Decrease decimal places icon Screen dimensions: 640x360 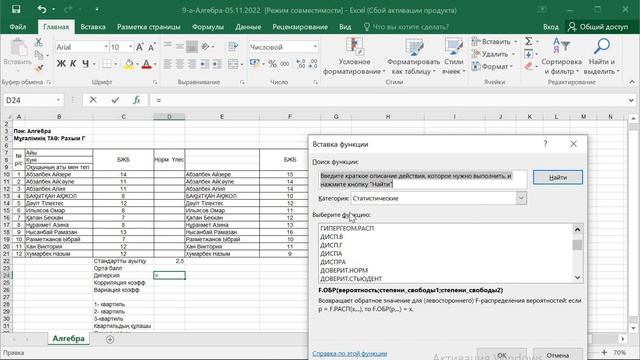pyautogui.click(x=313, y=64)
